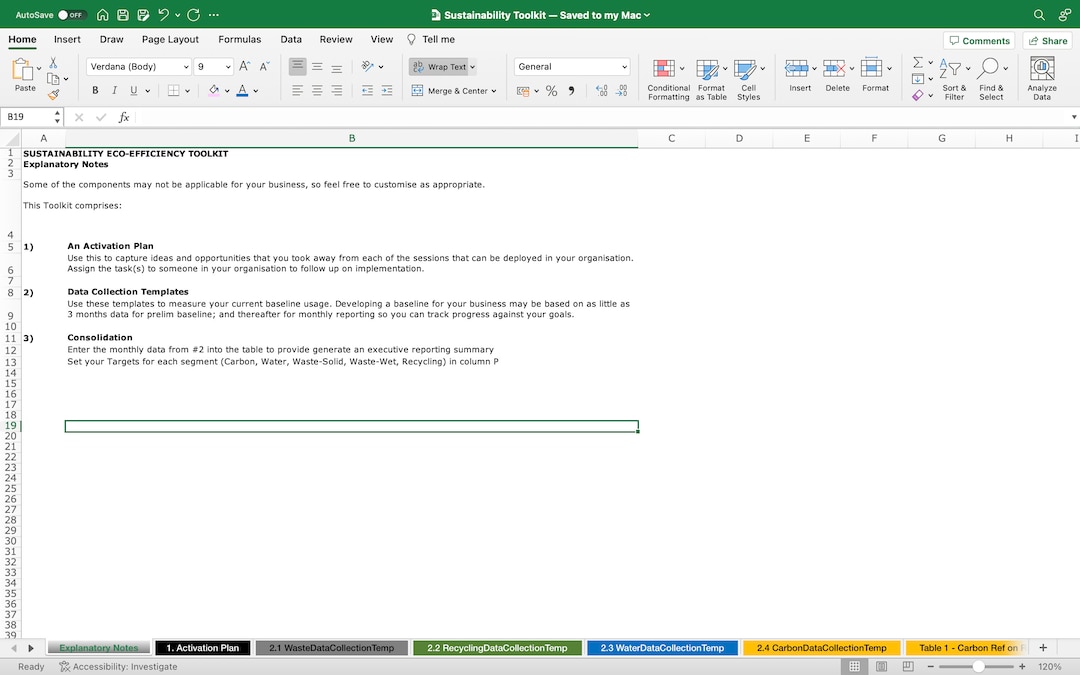Click the Increase Decimal icon
This screenshot has height=675, width=1080.
coord(602,90)
